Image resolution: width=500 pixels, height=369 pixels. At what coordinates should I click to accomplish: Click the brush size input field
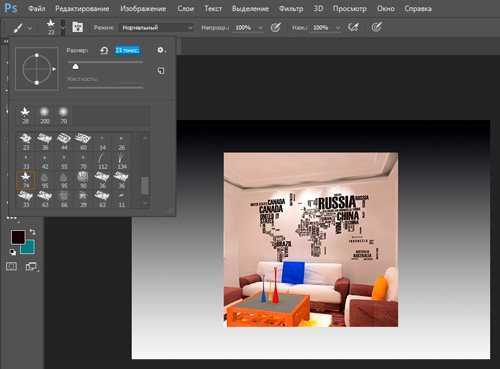pos(127,50)
